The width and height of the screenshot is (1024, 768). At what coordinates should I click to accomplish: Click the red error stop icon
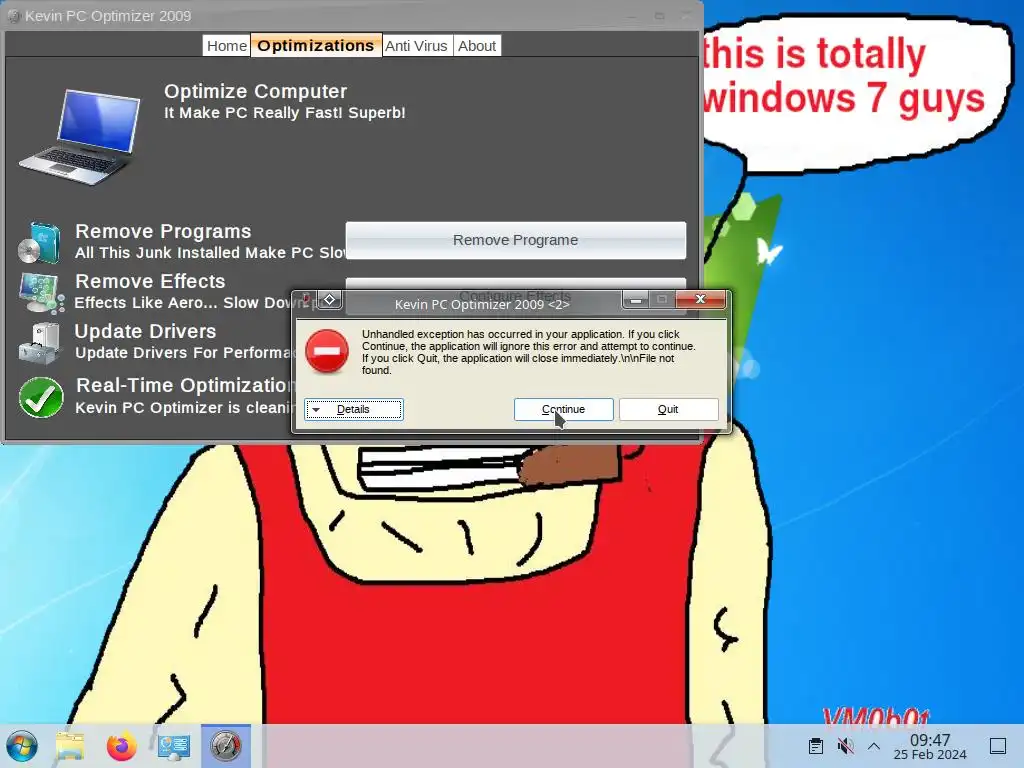click(x=327, y=351)
